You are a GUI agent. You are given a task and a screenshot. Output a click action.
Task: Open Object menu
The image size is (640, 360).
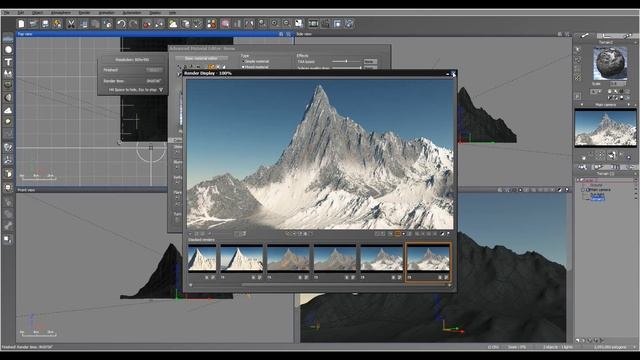point(37,13)
